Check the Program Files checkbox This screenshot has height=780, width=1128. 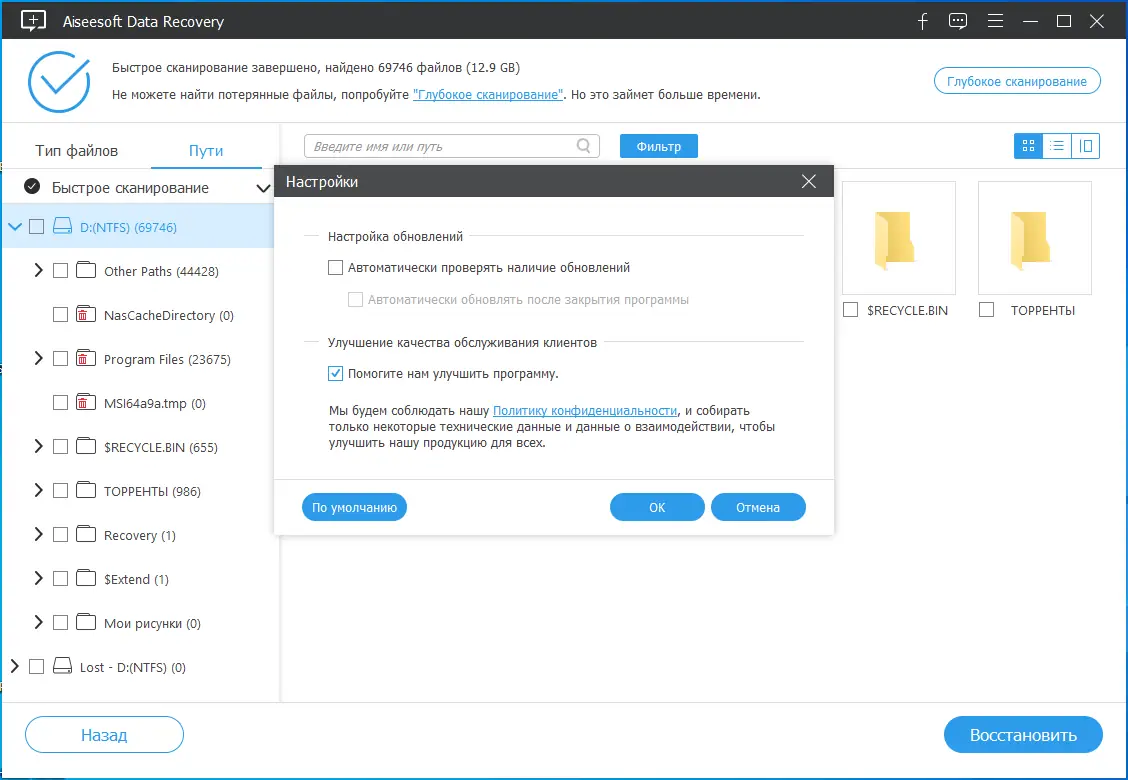(60, 358)
